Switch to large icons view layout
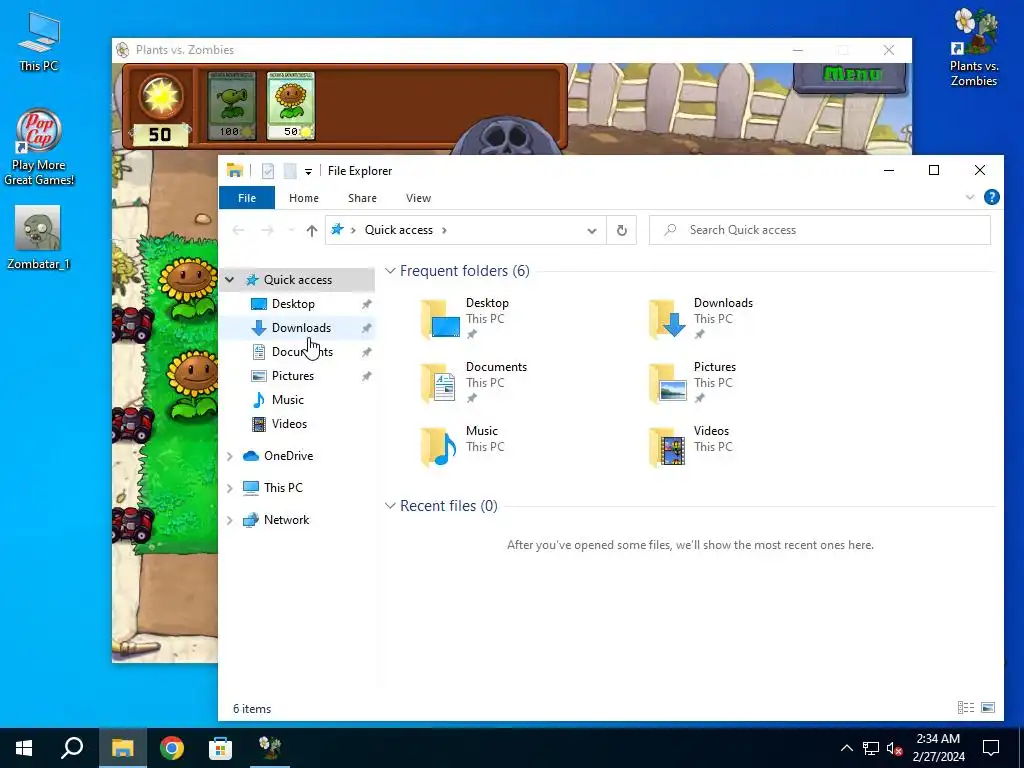The width and height of the screenshot is (1024, 768). (988, 708)
